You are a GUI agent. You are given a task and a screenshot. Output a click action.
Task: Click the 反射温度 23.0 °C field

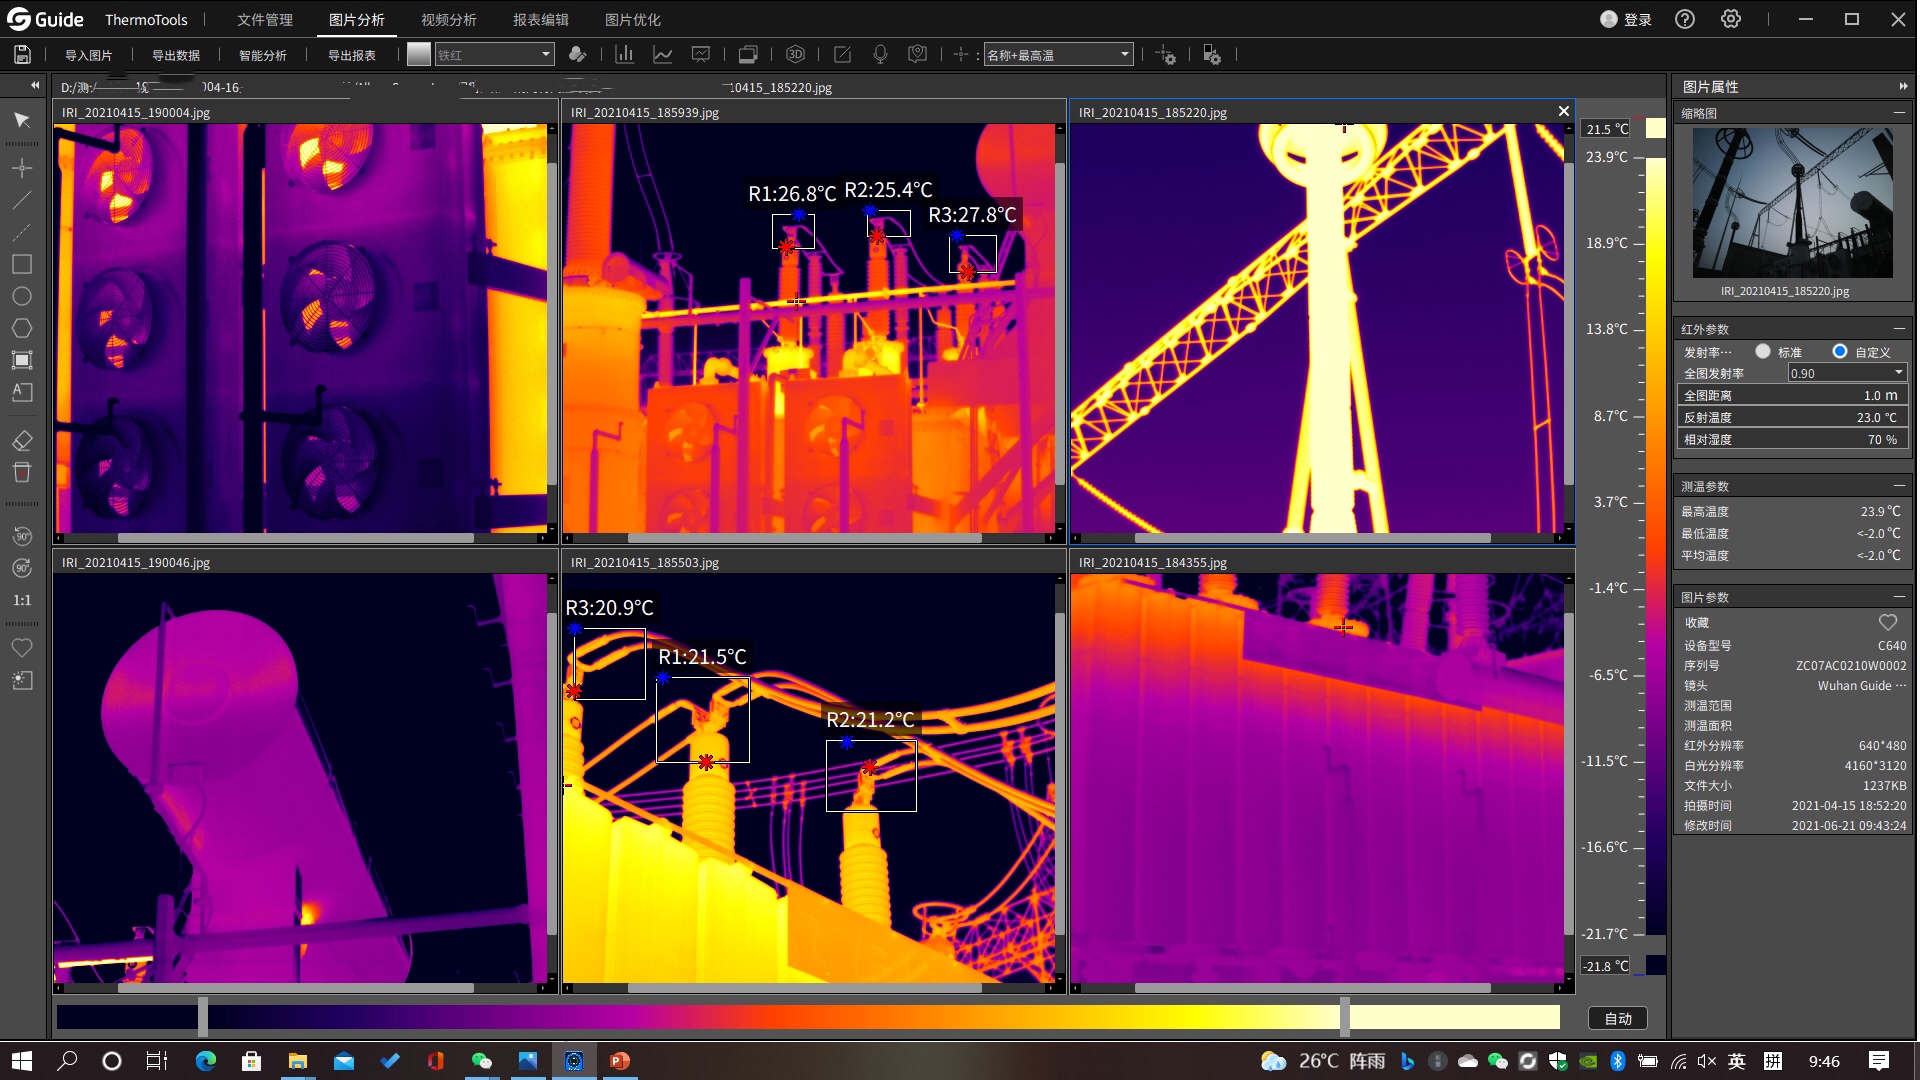point(1792,417)
